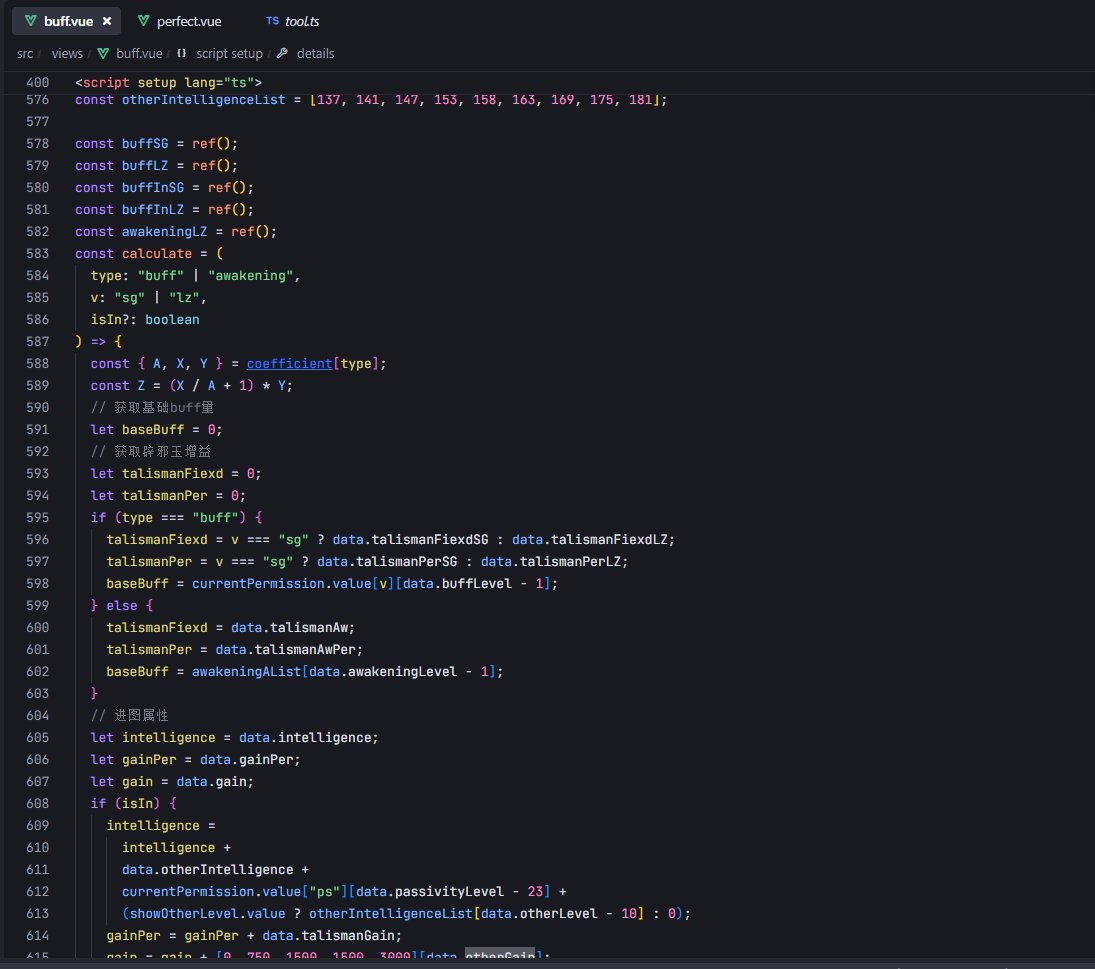Click the wrench icon before 'details' breadcrumb
1095x969 pixels.
[282, 53]
